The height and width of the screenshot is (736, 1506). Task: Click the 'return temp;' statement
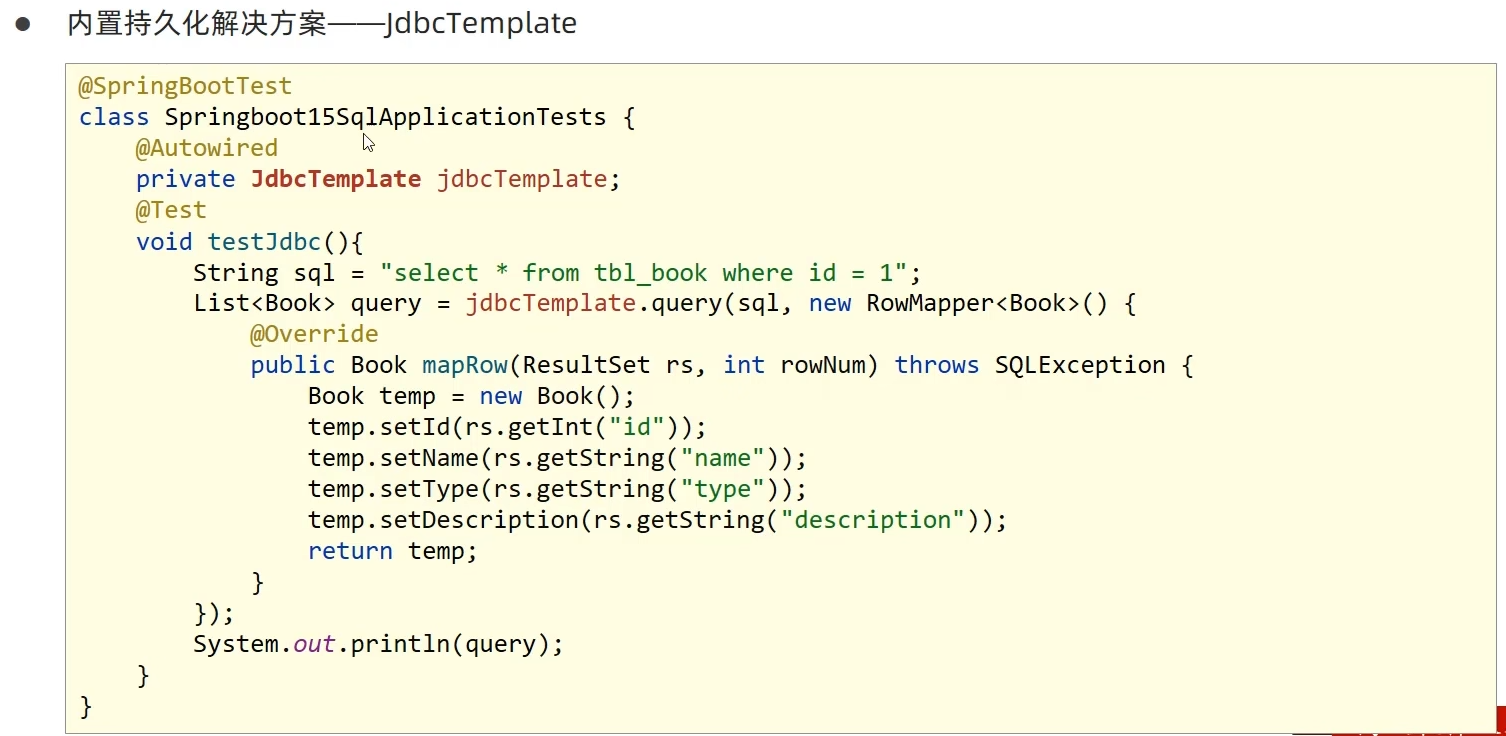[x=393, y=551]
